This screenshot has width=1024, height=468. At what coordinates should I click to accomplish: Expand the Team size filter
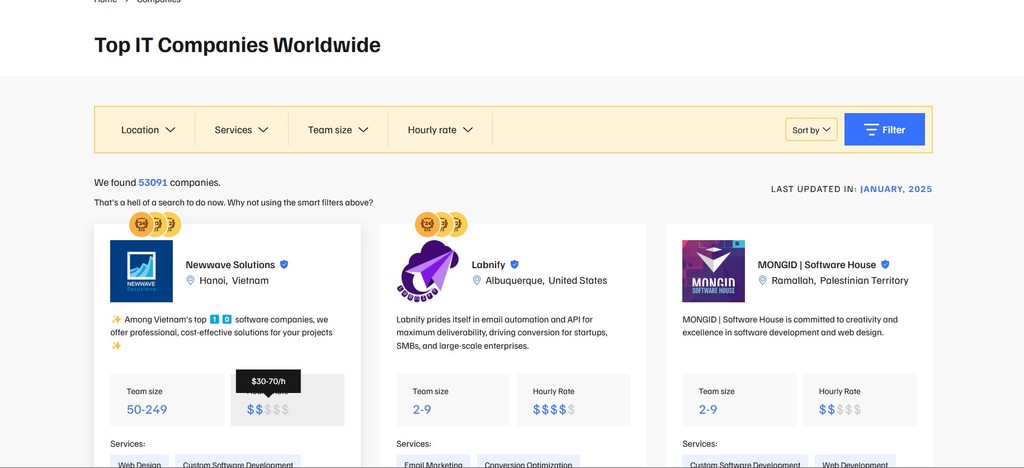(338, 130)
